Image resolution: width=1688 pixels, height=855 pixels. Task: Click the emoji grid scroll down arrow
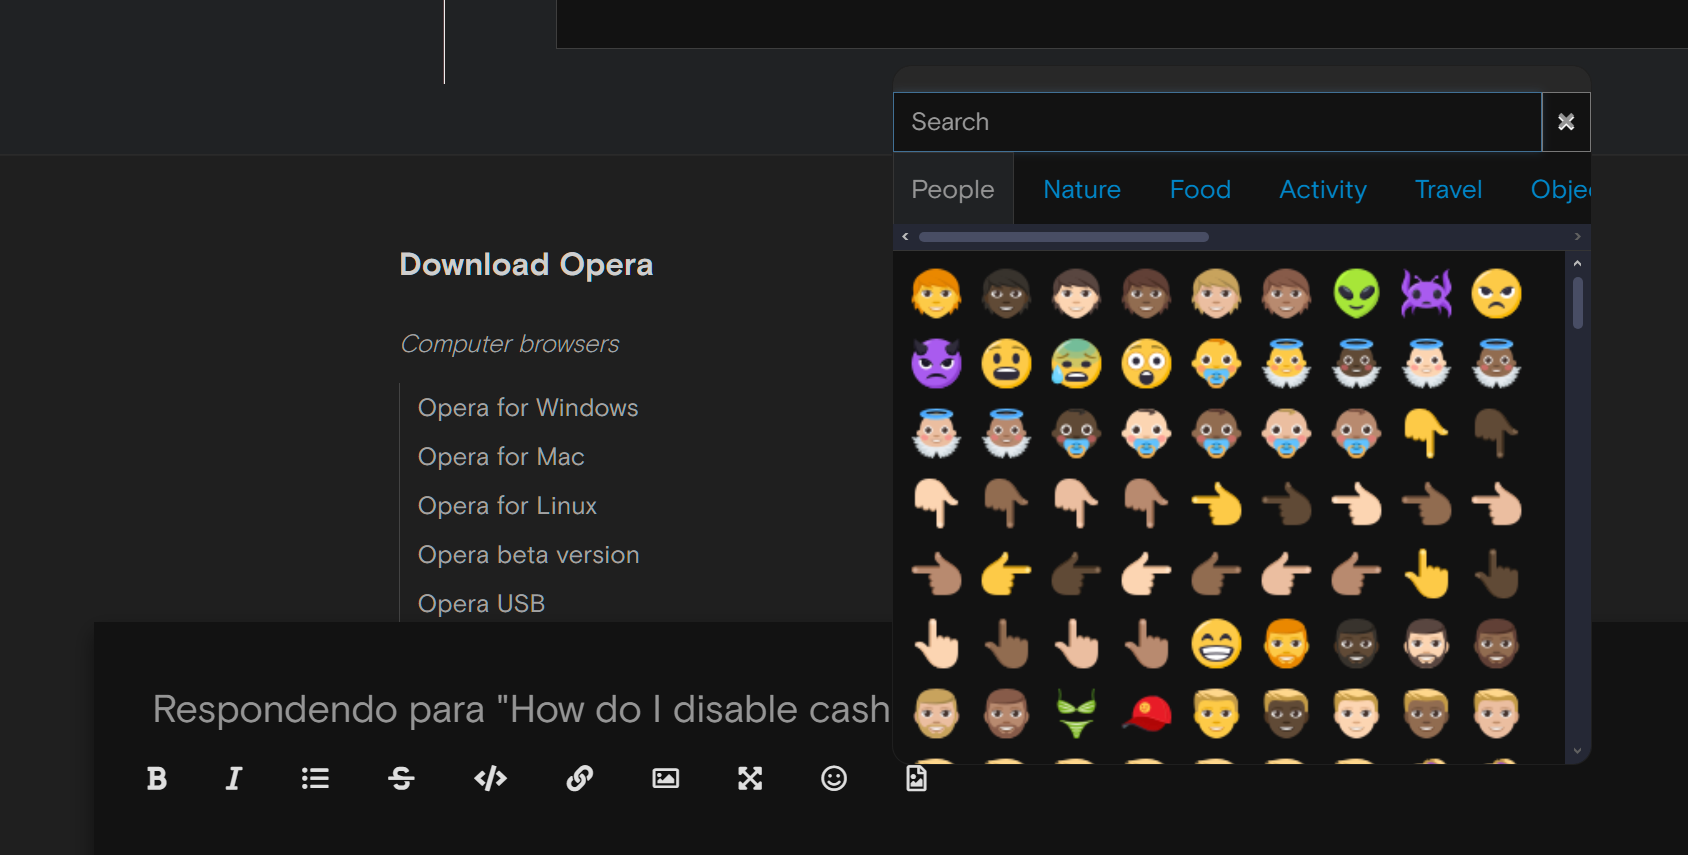(x=1577, y=751)
